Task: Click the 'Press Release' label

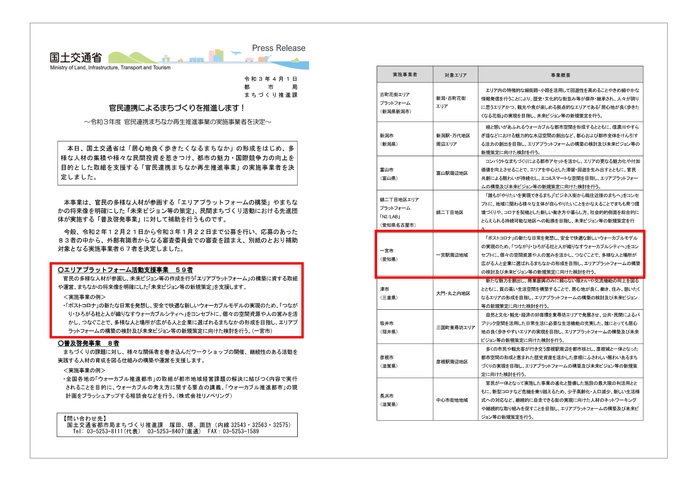Action: pyautogui.click(x=279, y=48)
